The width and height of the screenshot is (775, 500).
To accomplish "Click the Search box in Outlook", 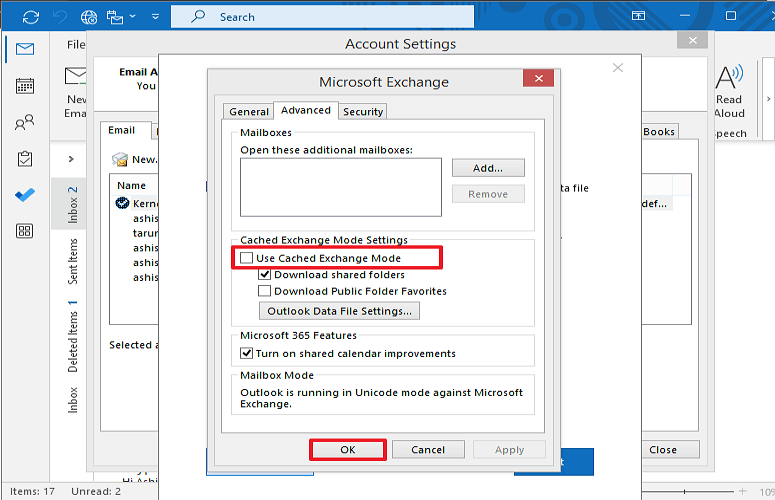I will click(x=322, y=17).
